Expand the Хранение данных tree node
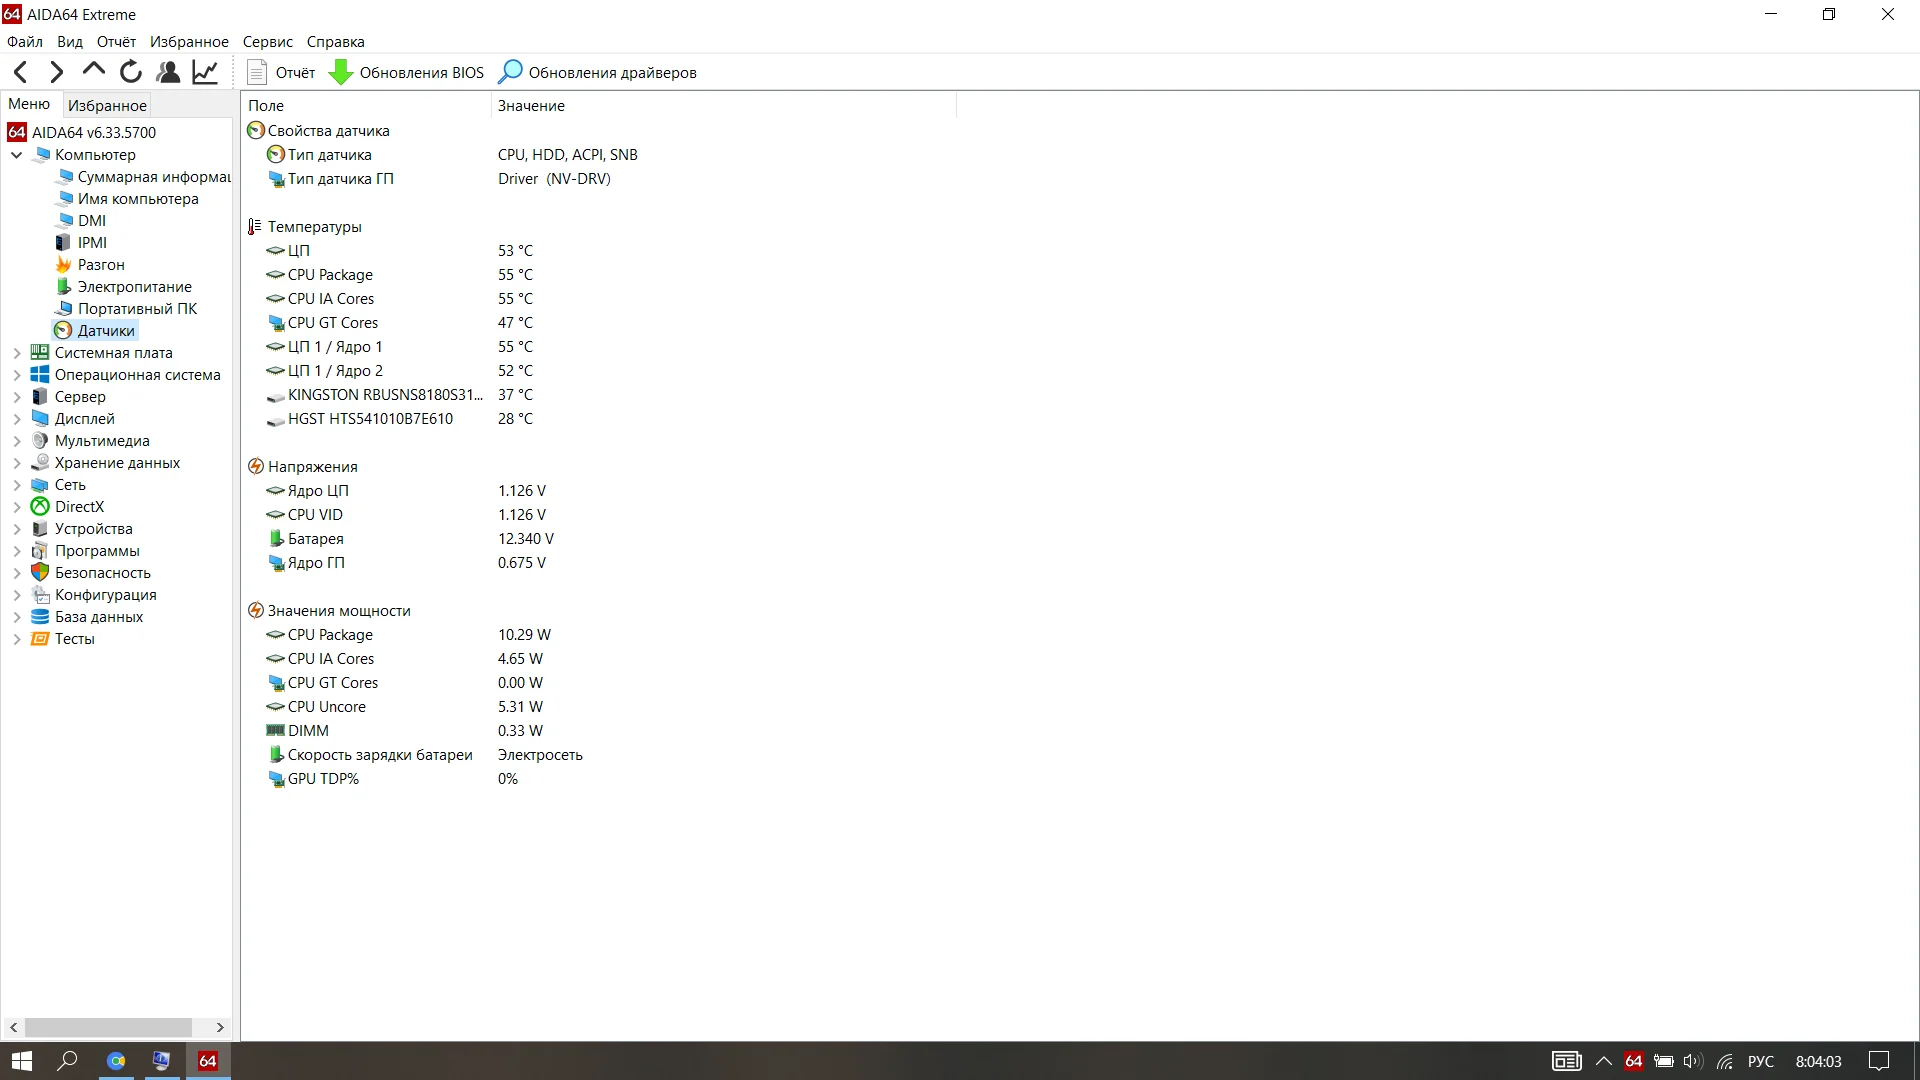1920x1080 pixels. pyautogui.click(x=17, y=463)
